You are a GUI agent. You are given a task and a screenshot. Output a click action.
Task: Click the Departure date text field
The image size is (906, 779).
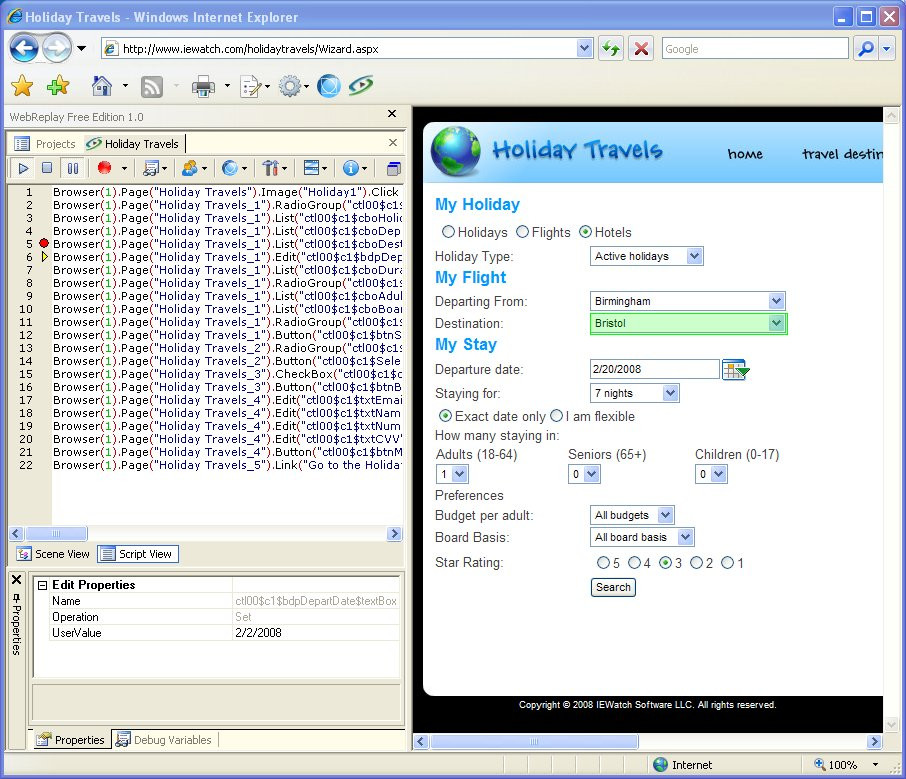(x=654, y=370)
